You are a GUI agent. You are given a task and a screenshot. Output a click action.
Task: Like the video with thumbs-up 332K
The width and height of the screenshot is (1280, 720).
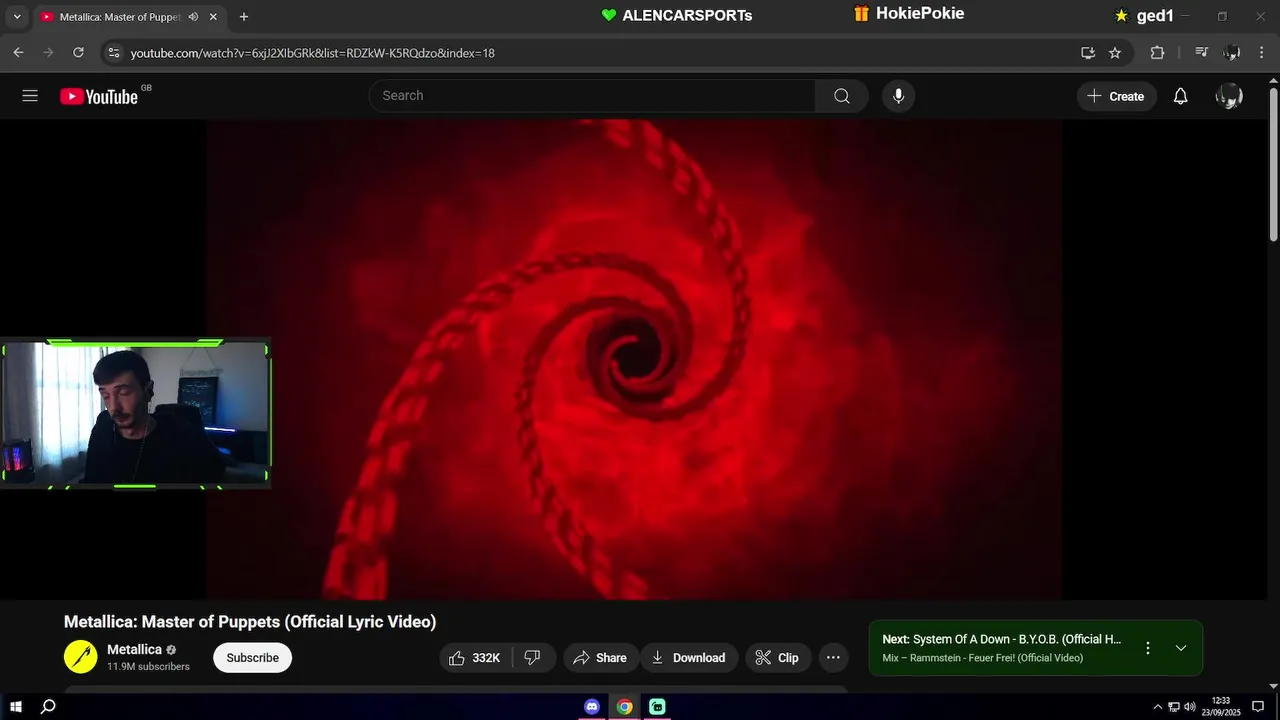point(475,658)
